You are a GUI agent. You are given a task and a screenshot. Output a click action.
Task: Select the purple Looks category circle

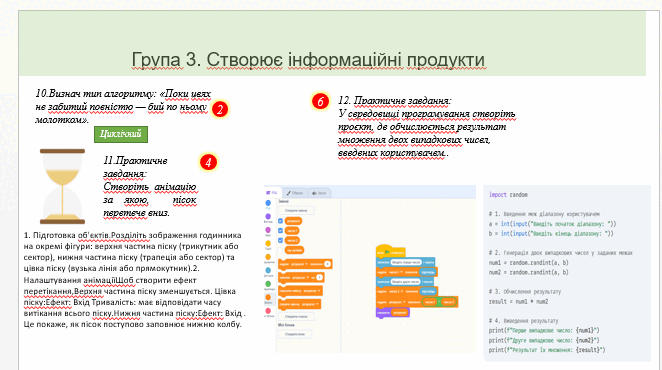[268, 216]
